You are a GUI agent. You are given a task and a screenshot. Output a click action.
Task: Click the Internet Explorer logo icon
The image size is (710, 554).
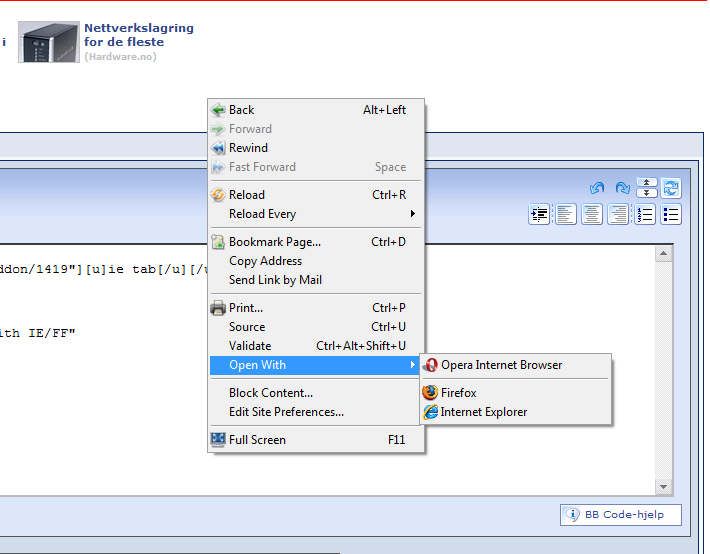[x=431, y=412]
